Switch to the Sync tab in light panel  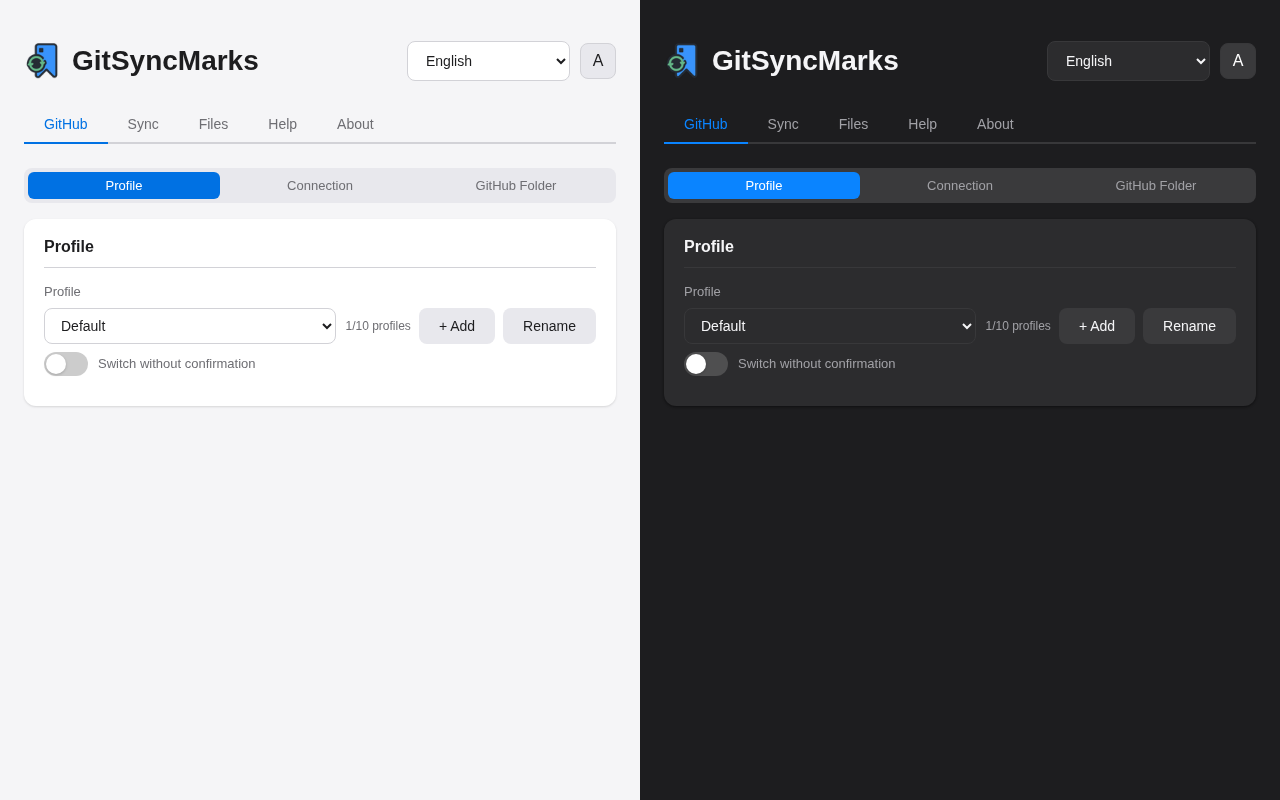(x=142, y=124)
